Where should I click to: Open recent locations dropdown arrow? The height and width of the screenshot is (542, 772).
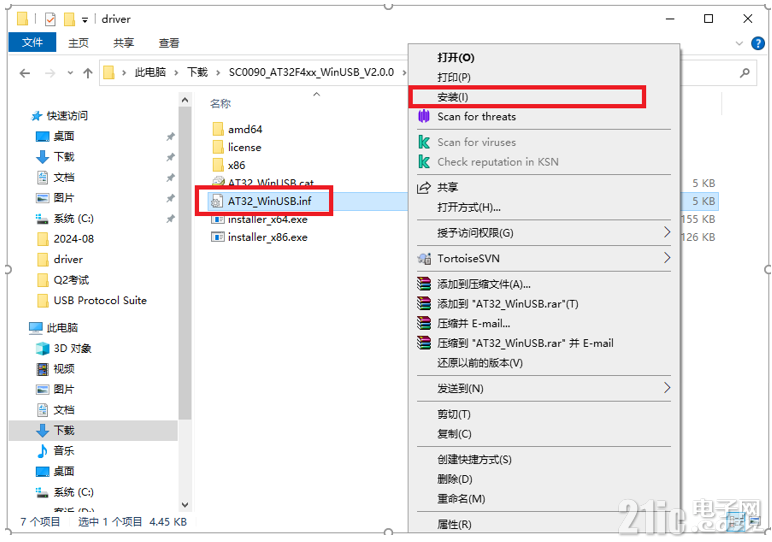point(70,73)
